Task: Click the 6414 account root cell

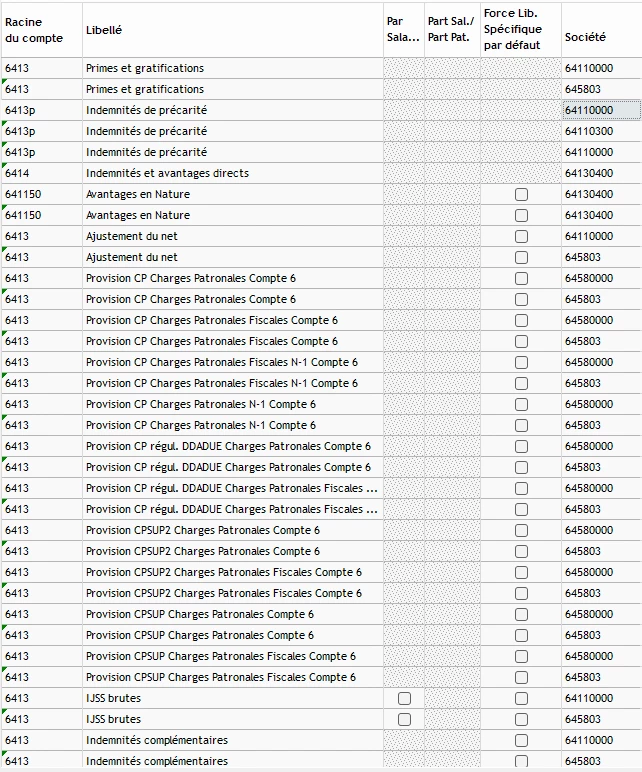Action: tap(42, 173)
